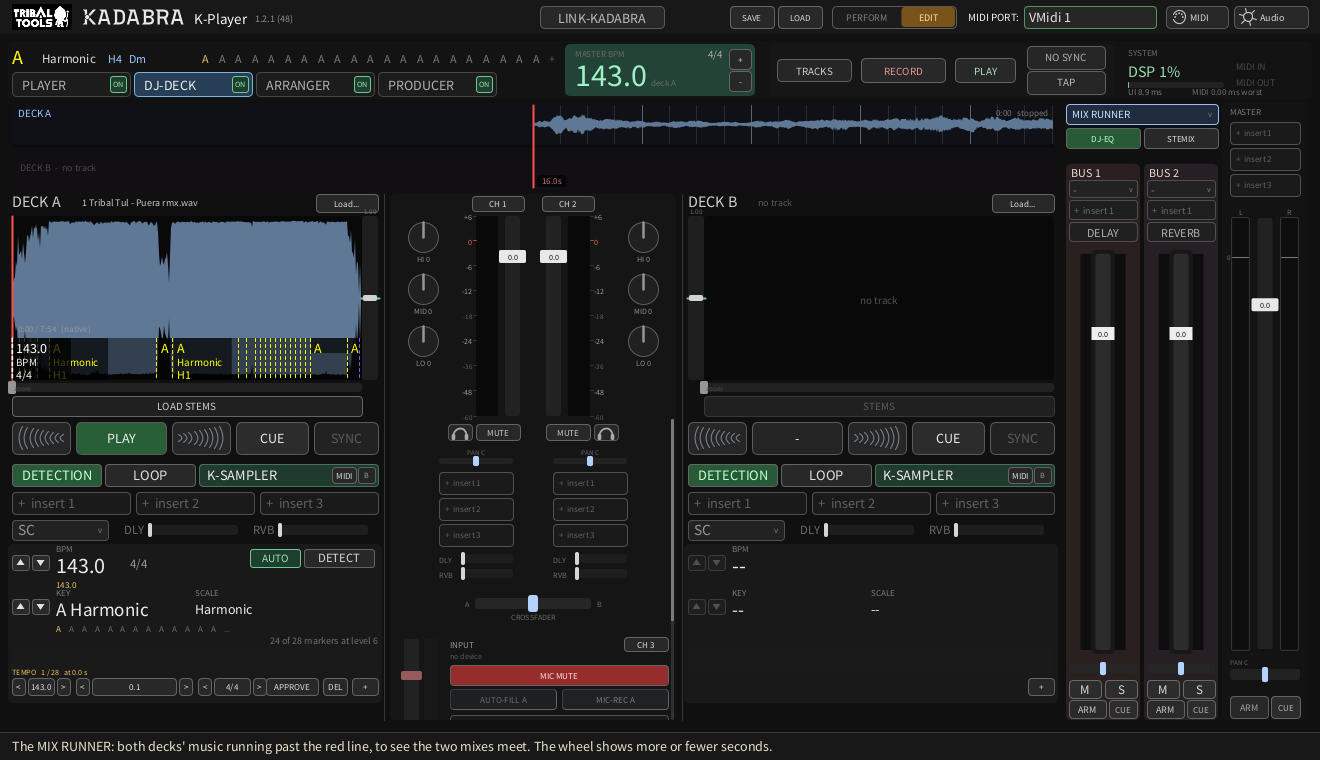Click the Deck A overview waveform in Mix Runner

[x=793, y=126]
